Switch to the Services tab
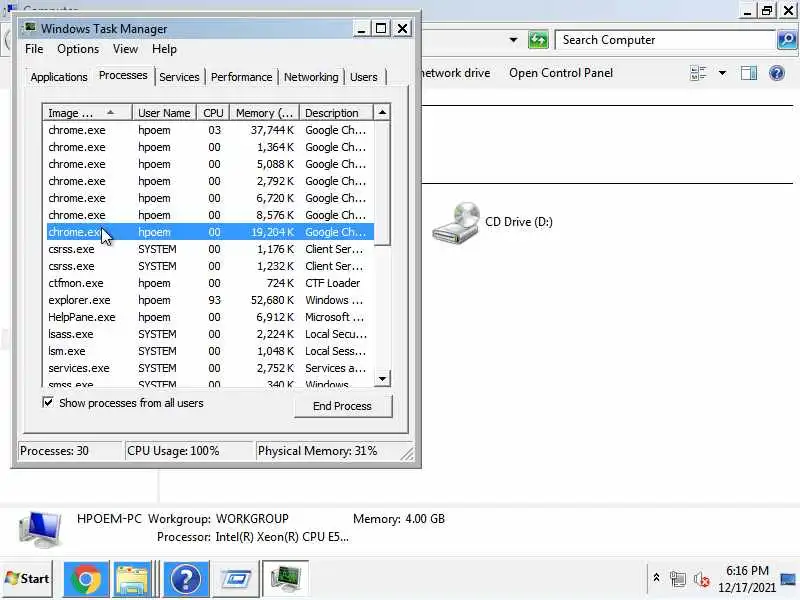 [x=179, y=77]
